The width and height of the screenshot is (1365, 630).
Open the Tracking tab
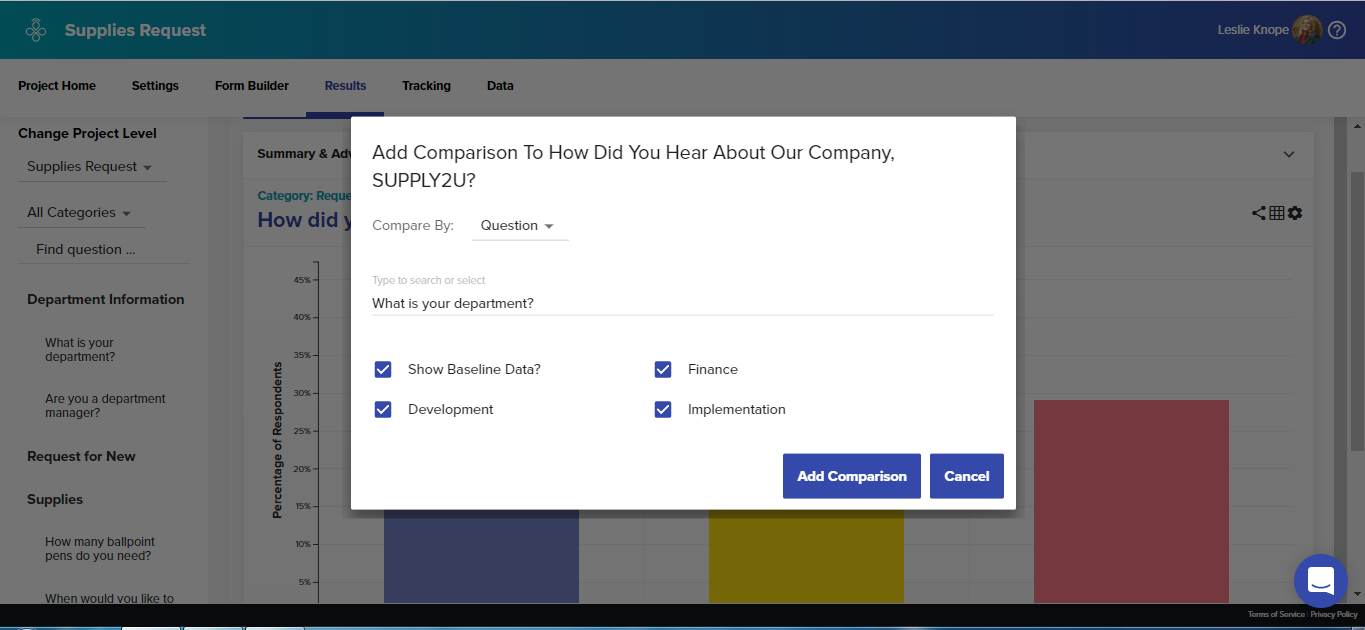(426, 86)
